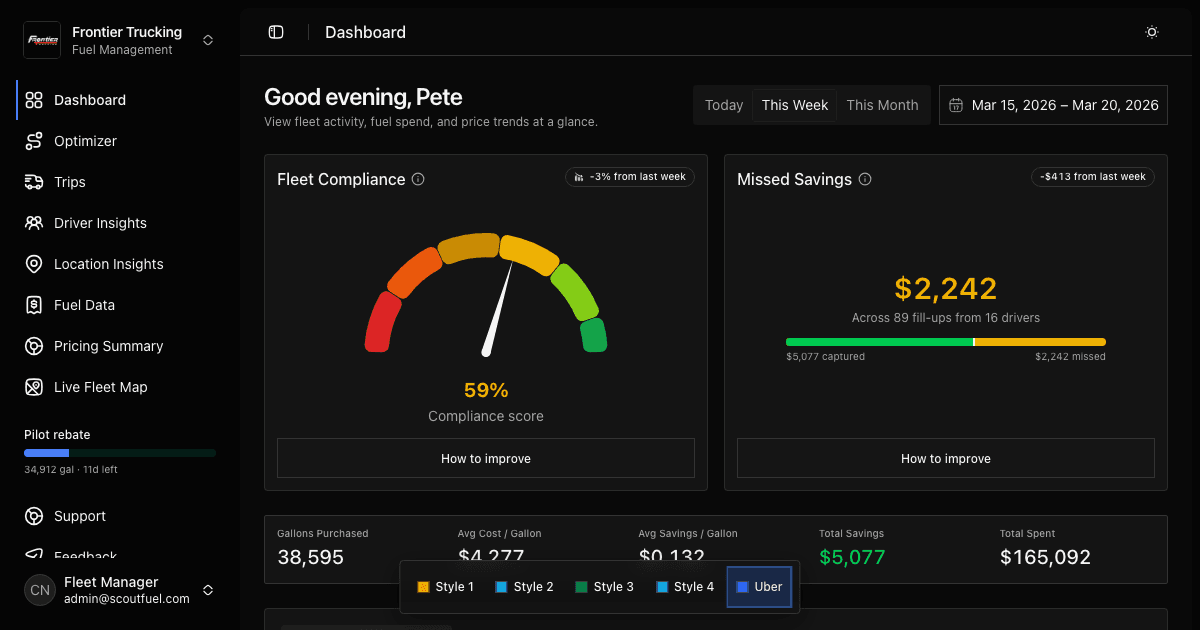
Task: Select the Uber style option
Action: point(759,587)
